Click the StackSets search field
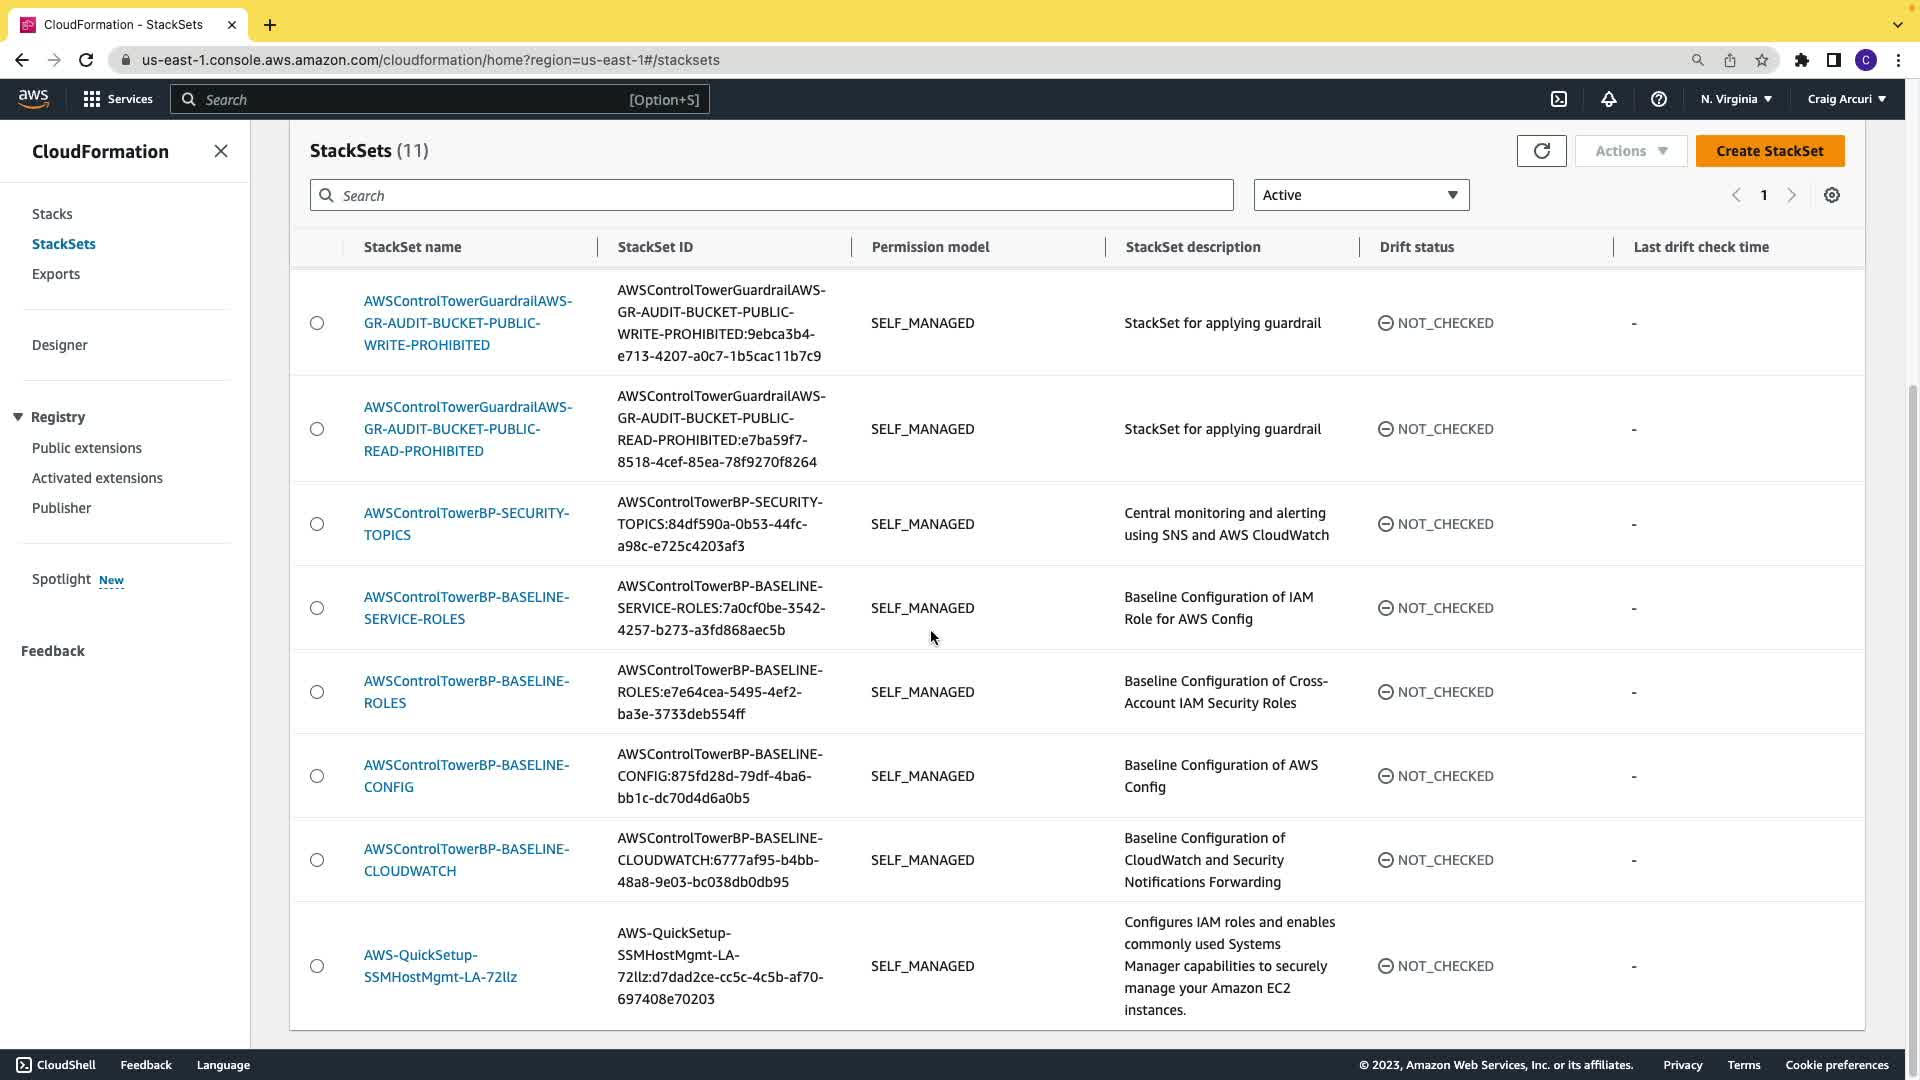Image resolution: width=1920 pixels, height=1080 pixels. pos(771,196)
